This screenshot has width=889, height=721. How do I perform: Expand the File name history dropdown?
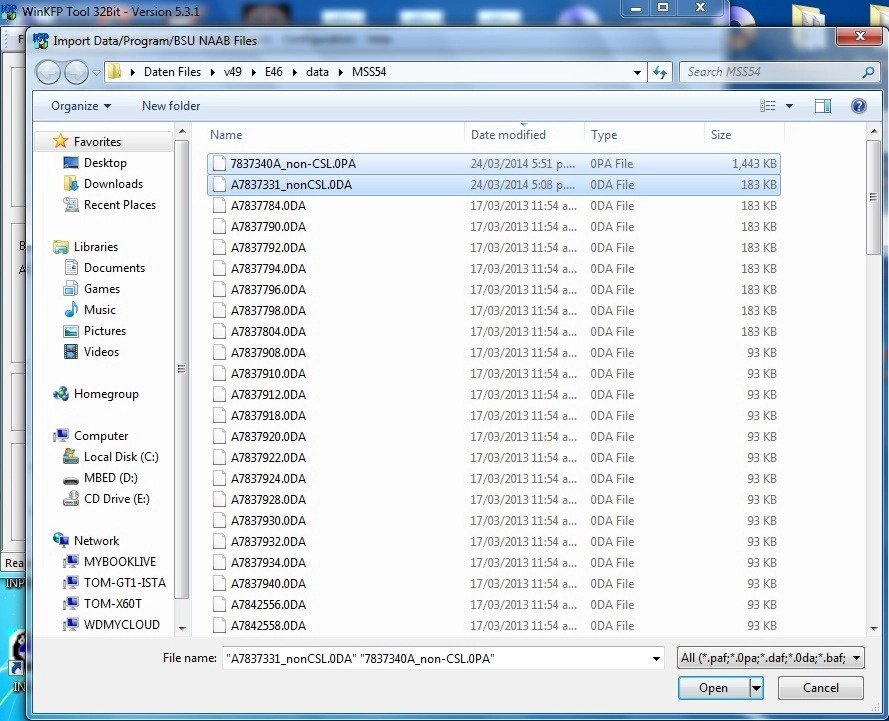[656, 659]
